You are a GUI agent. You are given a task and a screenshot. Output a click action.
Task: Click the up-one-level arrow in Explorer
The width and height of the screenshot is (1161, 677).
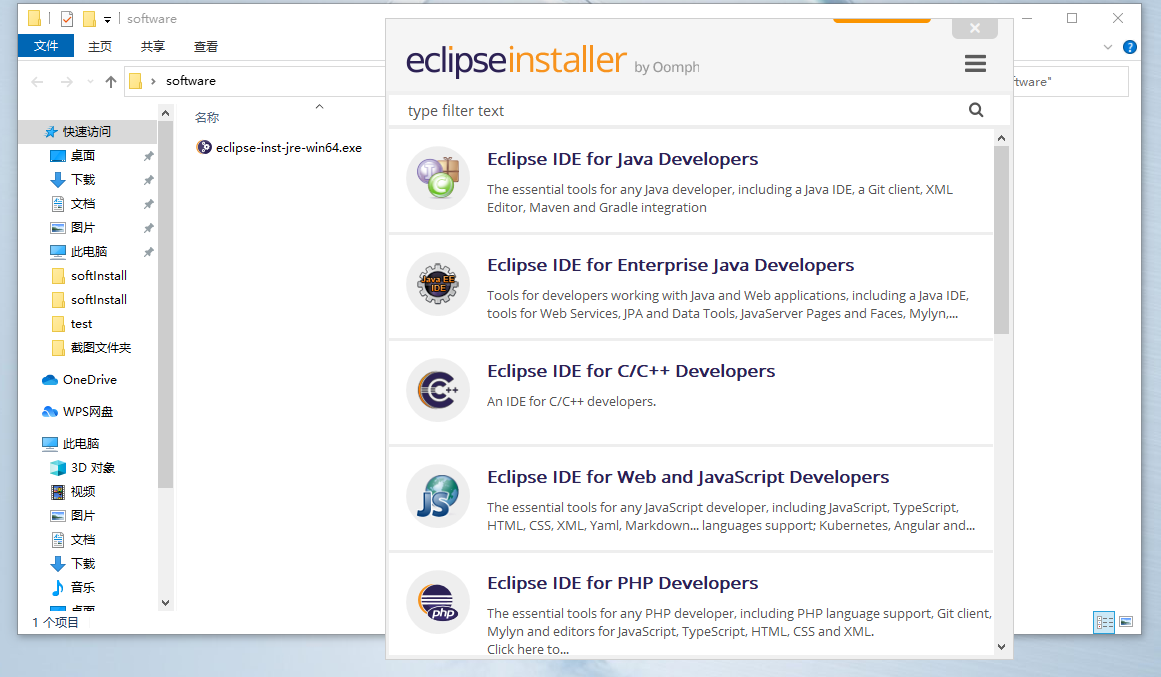pos(111,81)
